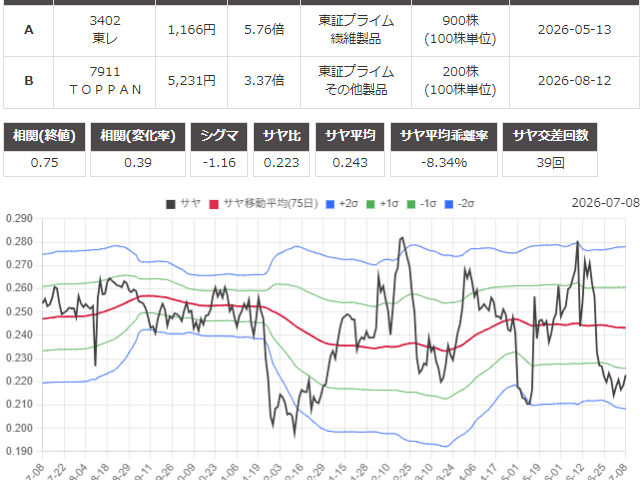
Task: Click the 3402 東レ stock cell
Action: [x=104, y=30]
